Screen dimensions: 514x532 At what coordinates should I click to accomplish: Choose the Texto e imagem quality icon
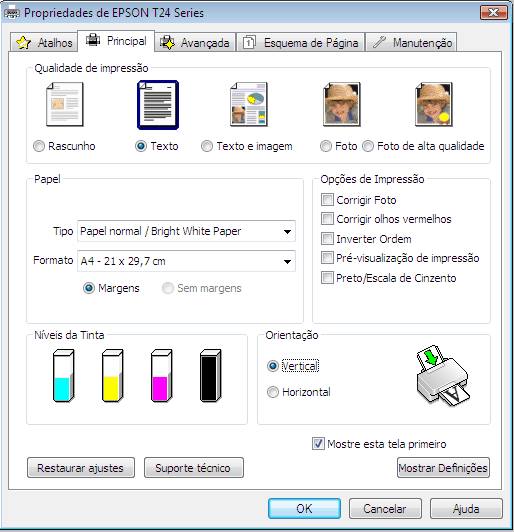pos(249,104)
